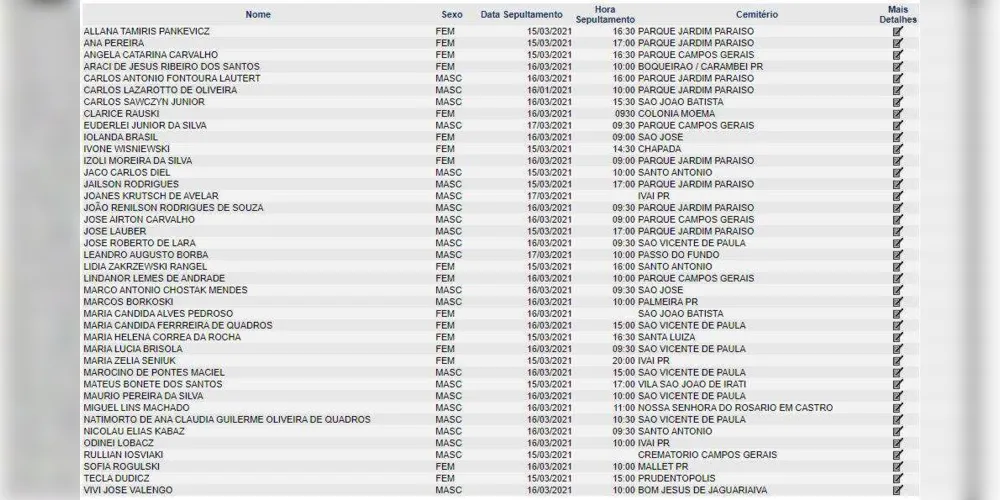Select details icon in JOSE LAUBER row
Image resolution: width=1000 pixels, height=500 pixels.
click(898, 232)
